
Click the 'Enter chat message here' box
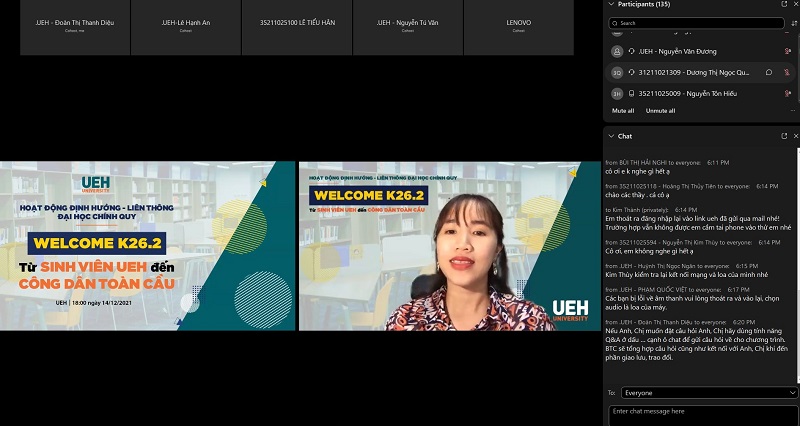(704, 415)
